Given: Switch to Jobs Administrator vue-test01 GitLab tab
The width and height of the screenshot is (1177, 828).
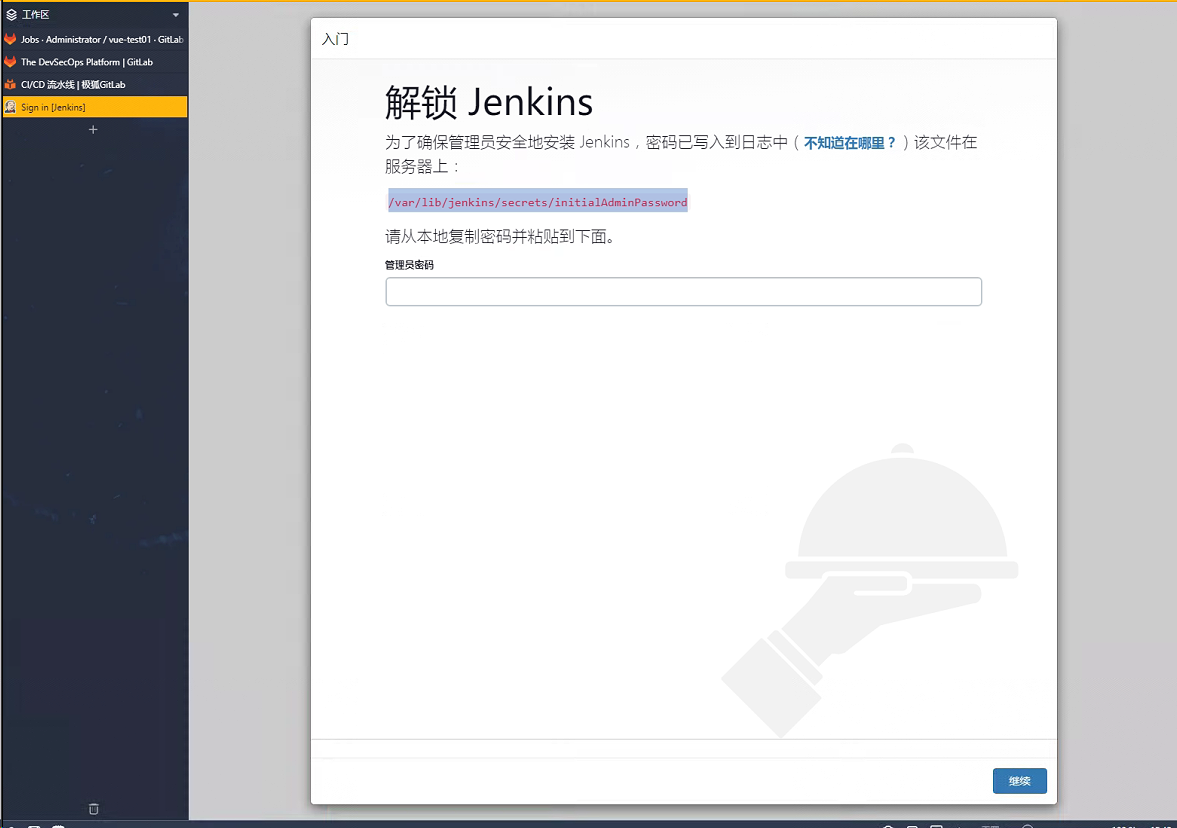Looking at the screenshot, I should pyautogui.click(x=95, y=39).
